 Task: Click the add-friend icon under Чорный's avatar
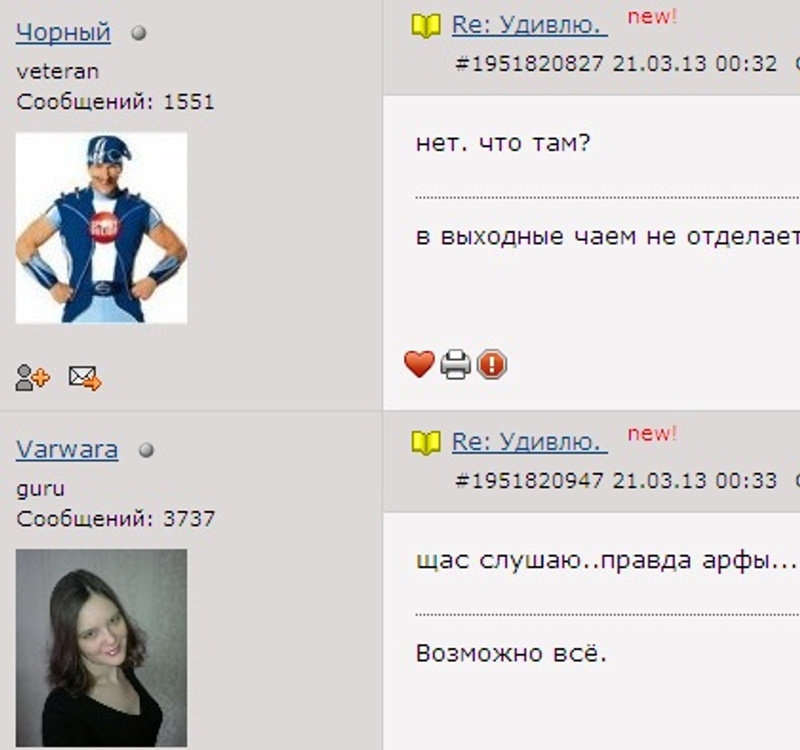[32, 378]
